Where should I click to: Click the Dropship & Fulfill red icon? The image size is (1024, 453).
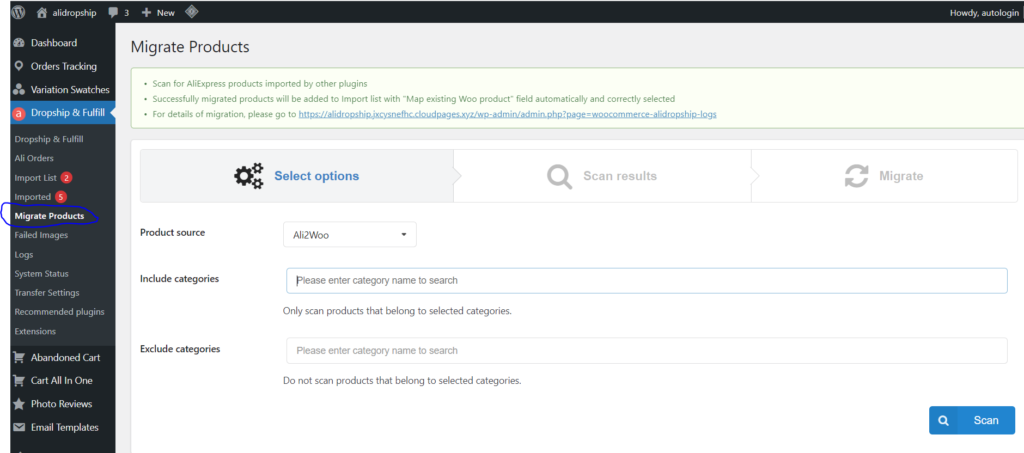point(19,114)
